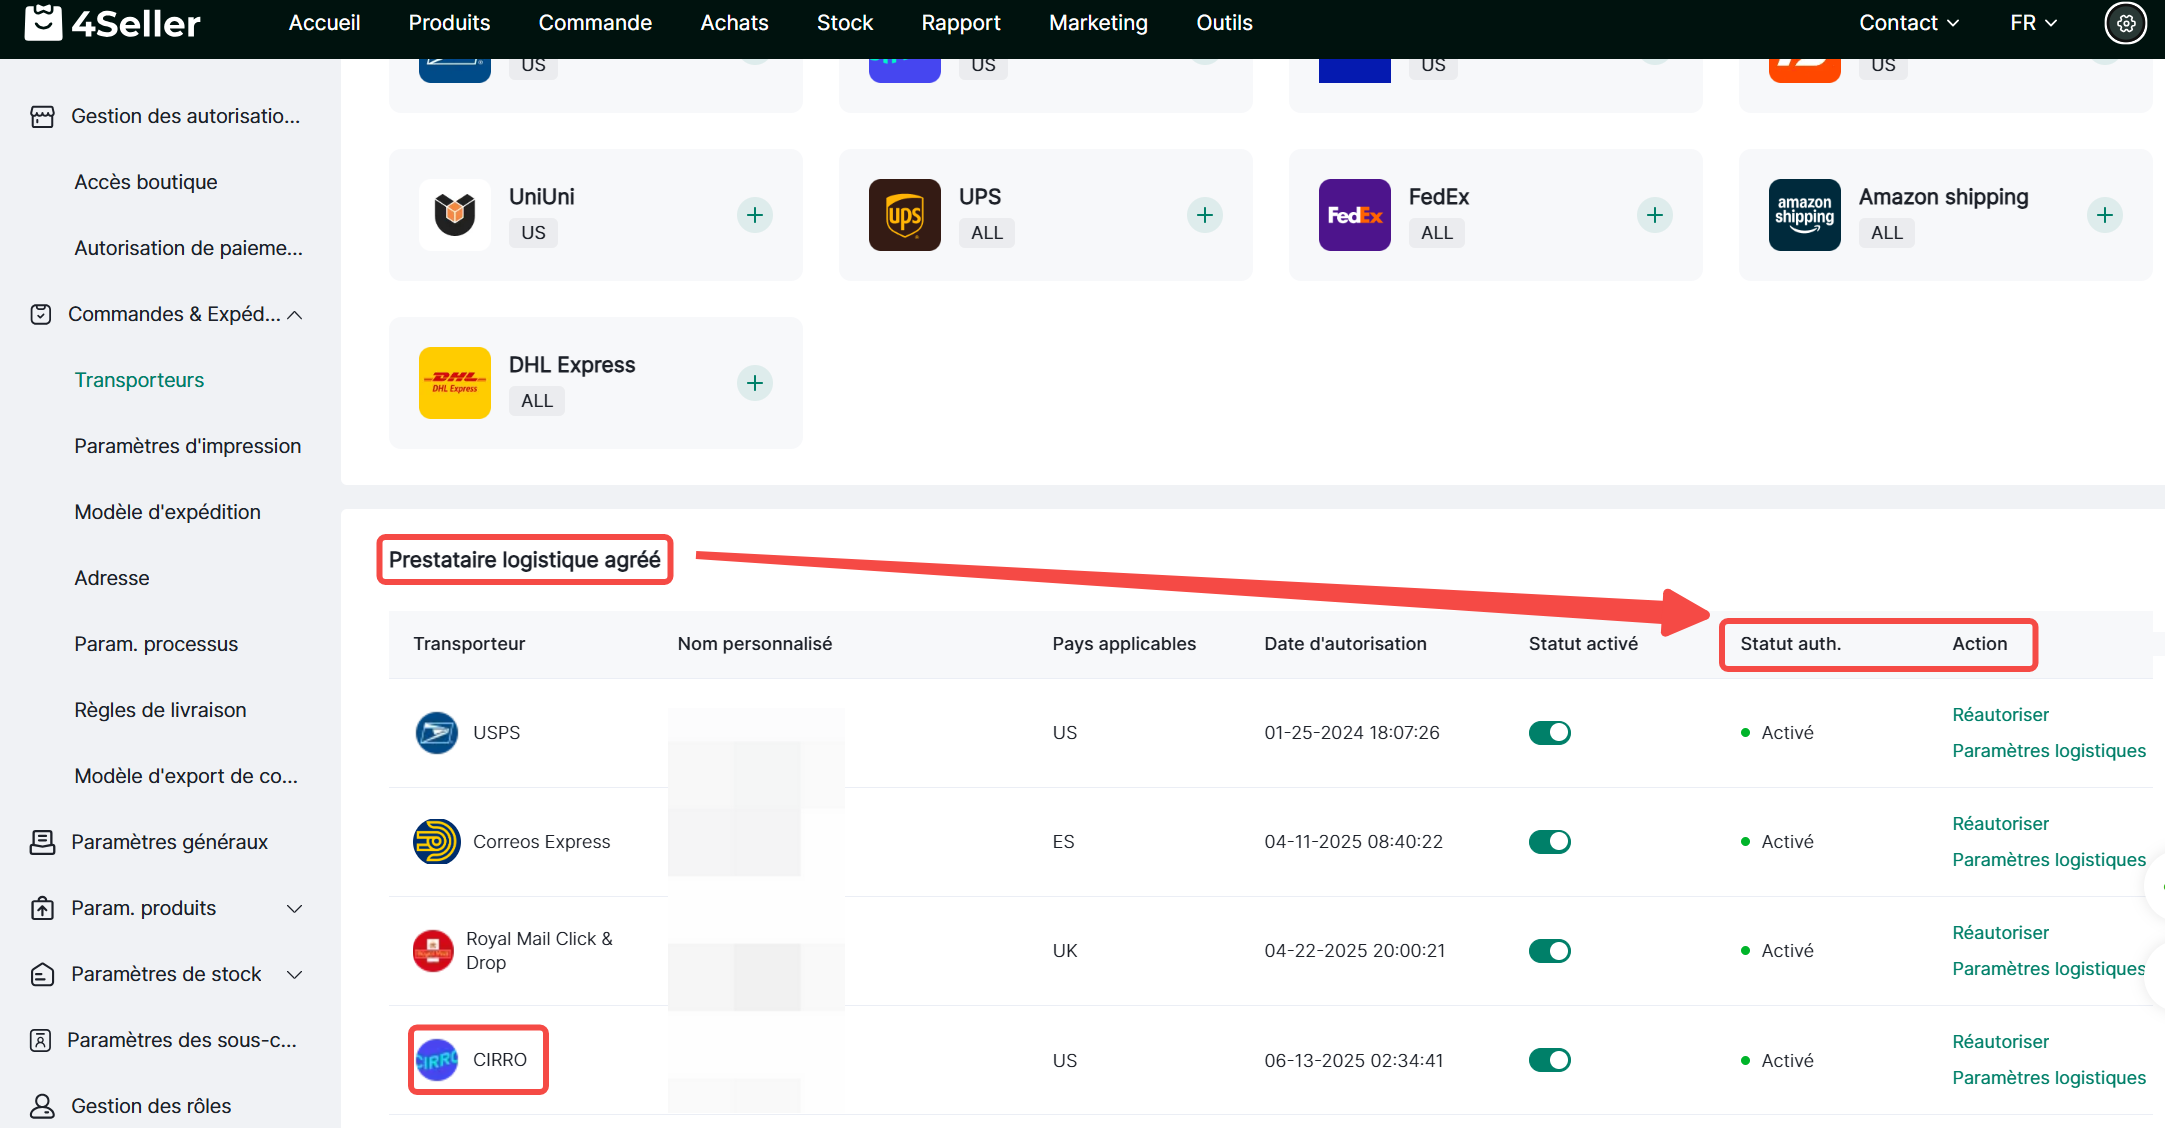Select Paramètres d'impression in sidebar
This screenshot has height=1128, width=2165.
[x=187, y=446]
